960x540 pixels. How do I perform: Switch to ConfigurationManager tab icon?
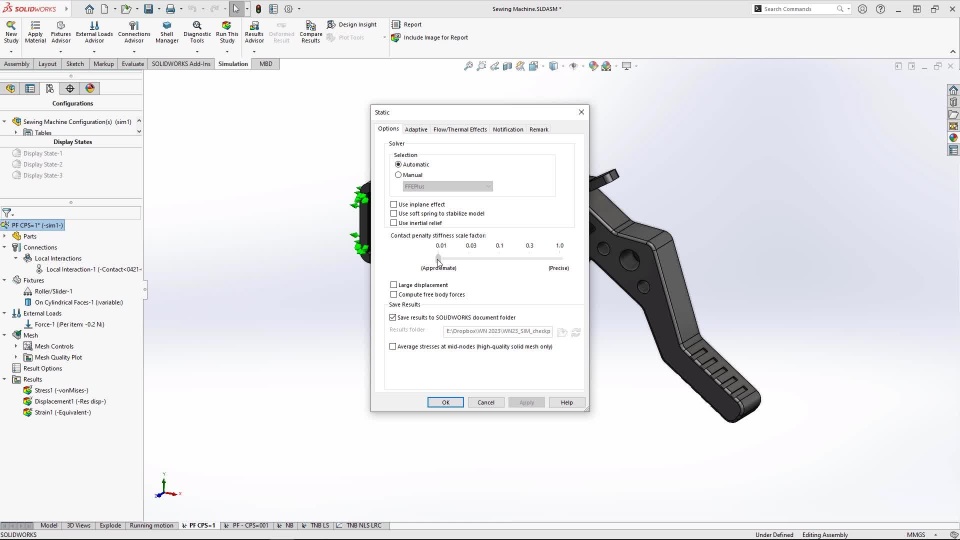50,89
